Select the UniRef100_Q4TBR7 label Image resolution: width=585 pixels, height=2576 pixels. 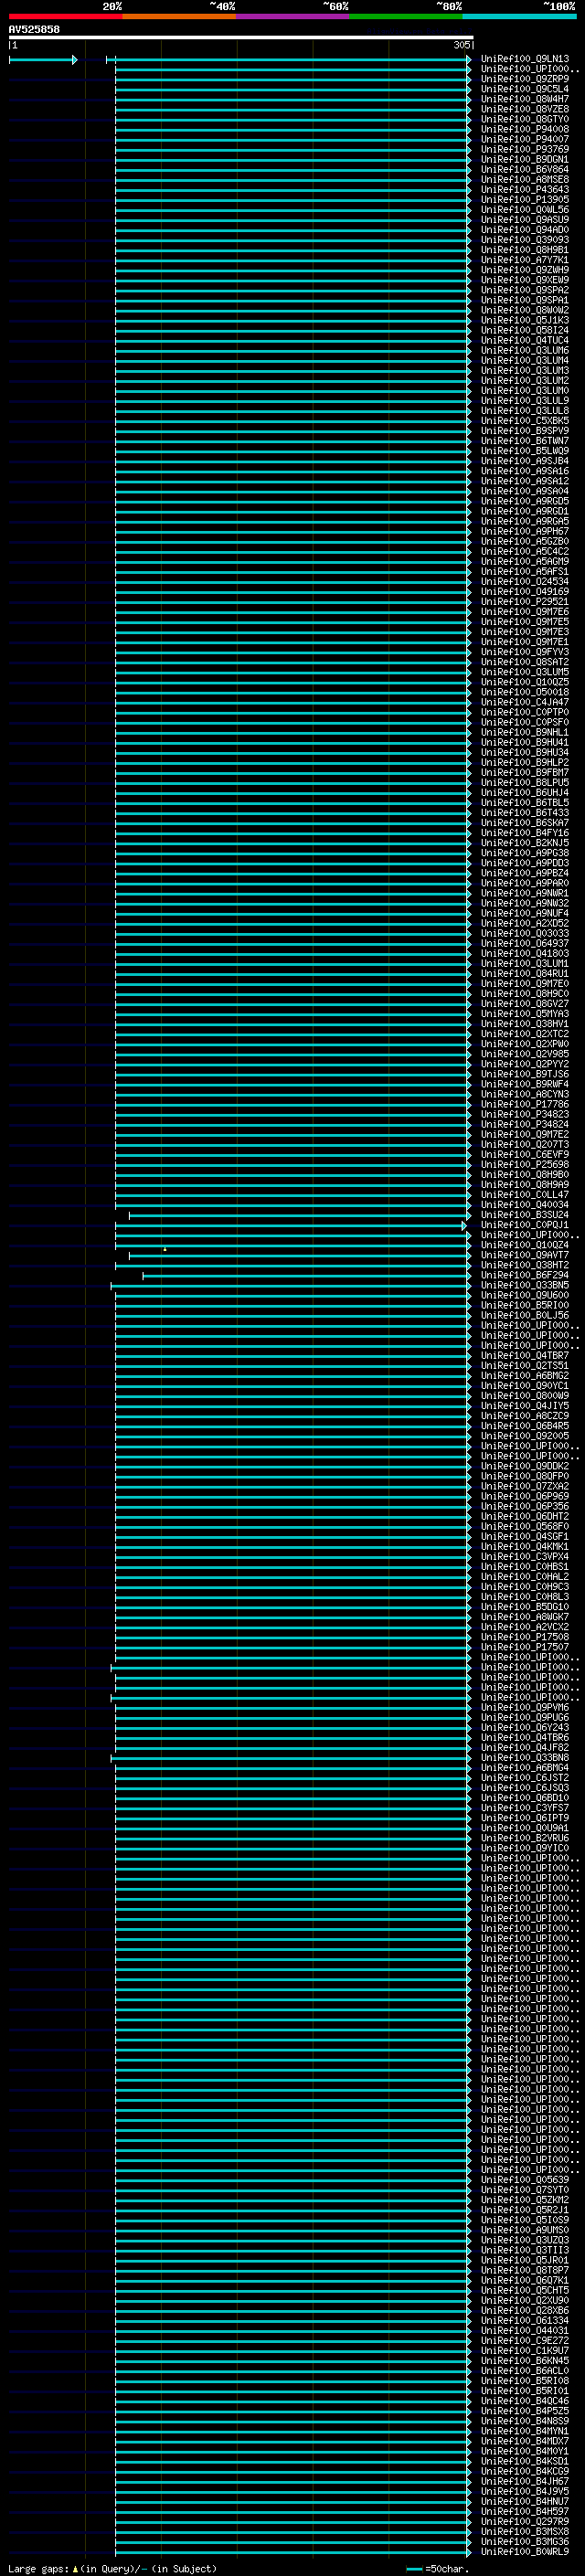click(x=525, y=1355)
